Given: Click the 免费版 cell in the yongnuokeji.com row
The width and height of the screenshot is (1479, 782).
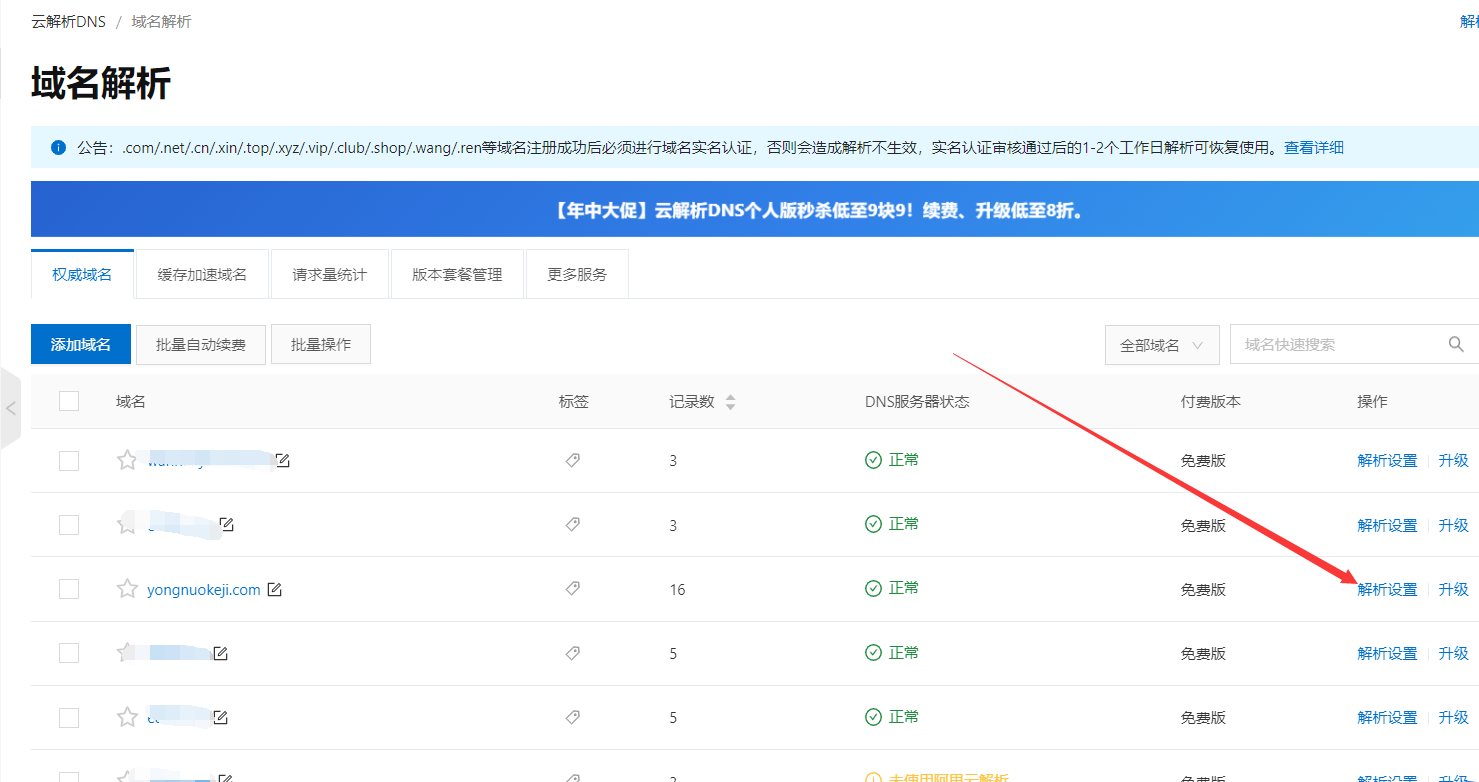Looking at the screenshot, I should pos(1203,589).
